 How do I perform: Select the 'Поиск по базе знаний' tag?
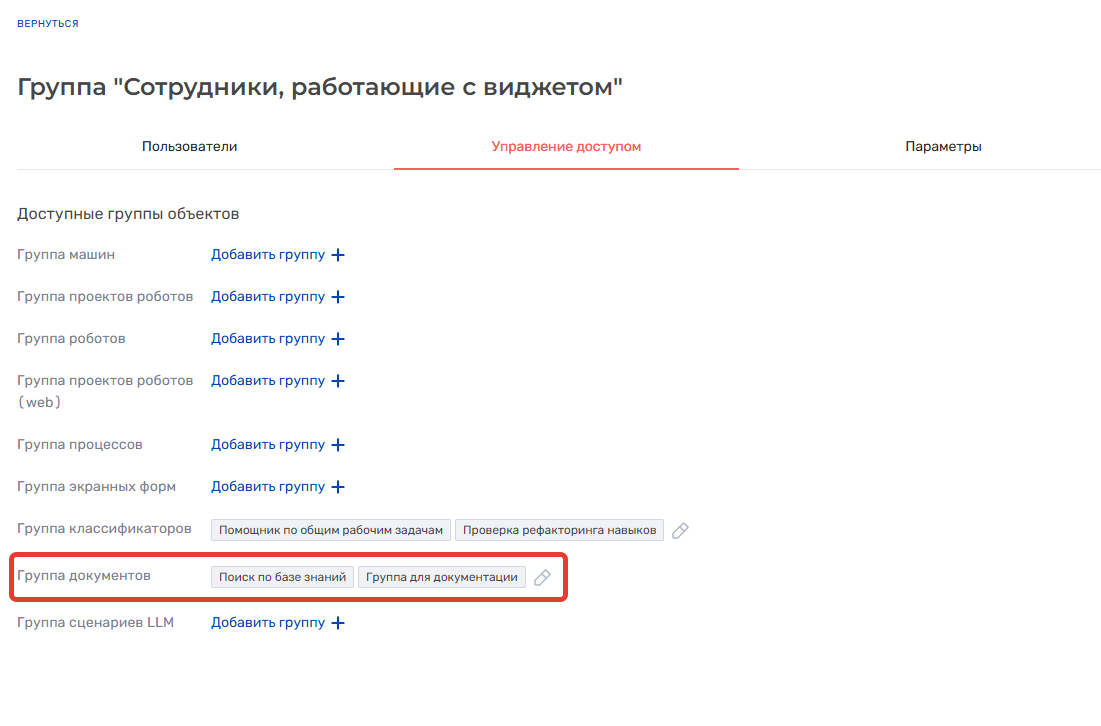pos(282,577)
